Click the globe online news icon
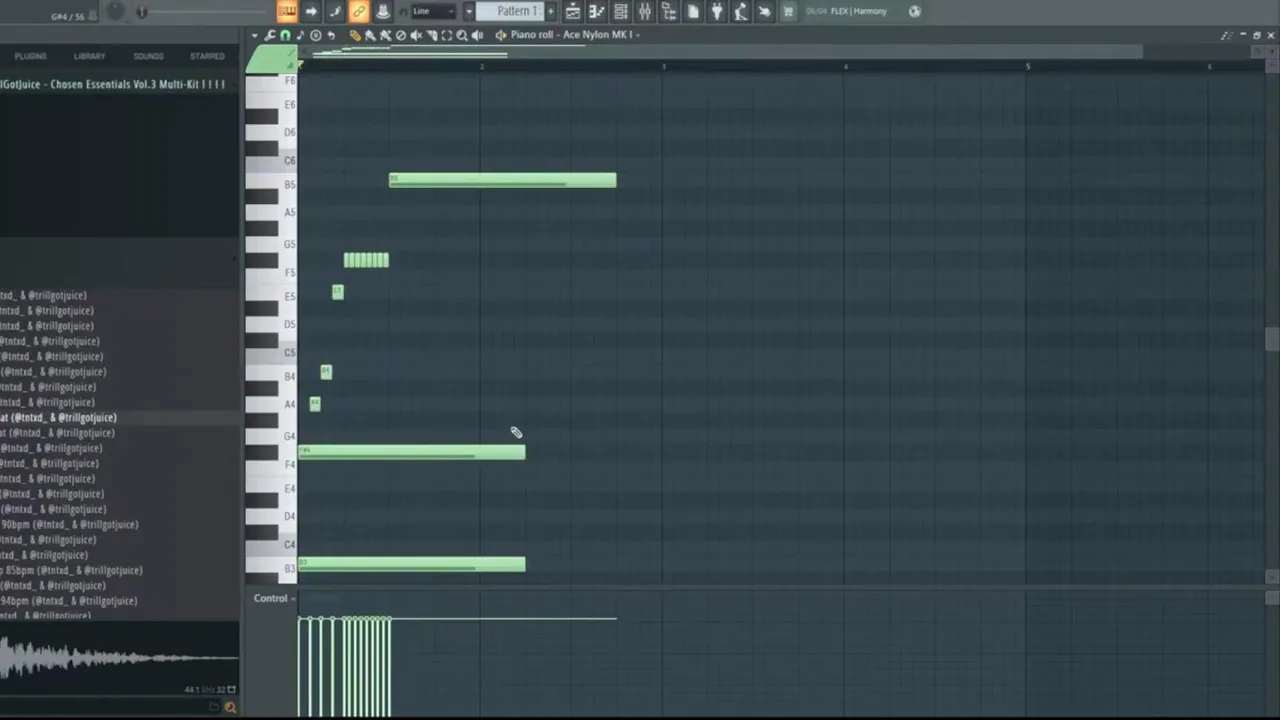This screenshot has width=1280, height=720. tap(914, 11)
